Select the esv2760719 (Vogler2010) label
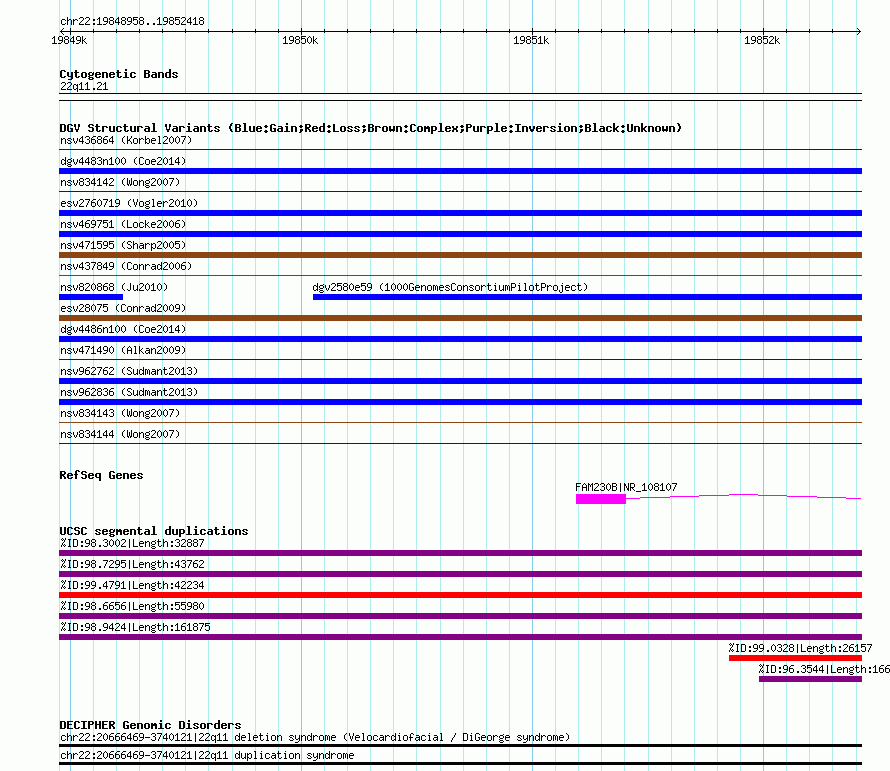This screenshot has width=890, height=771. point(129,203)
